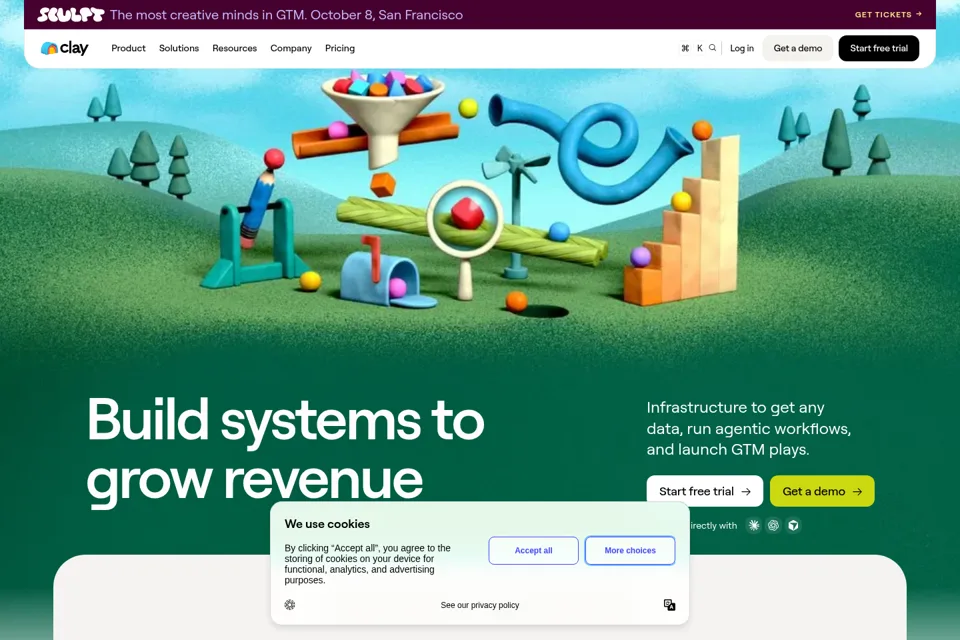The height and width of the screenshot is (640, 960).
Task: Open More choices for cookies
Action: point(630,551)
